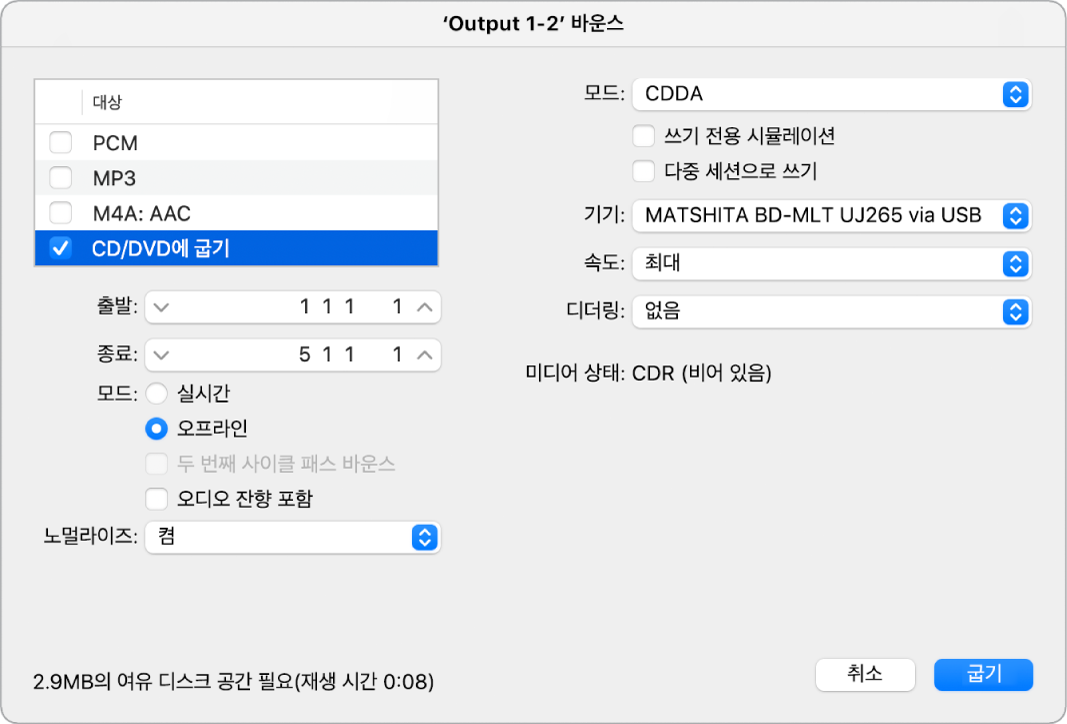Uncheck the CD/DVD에 굽기 checkbox
The image size is (1067, 724).
(x=61, y=248)
